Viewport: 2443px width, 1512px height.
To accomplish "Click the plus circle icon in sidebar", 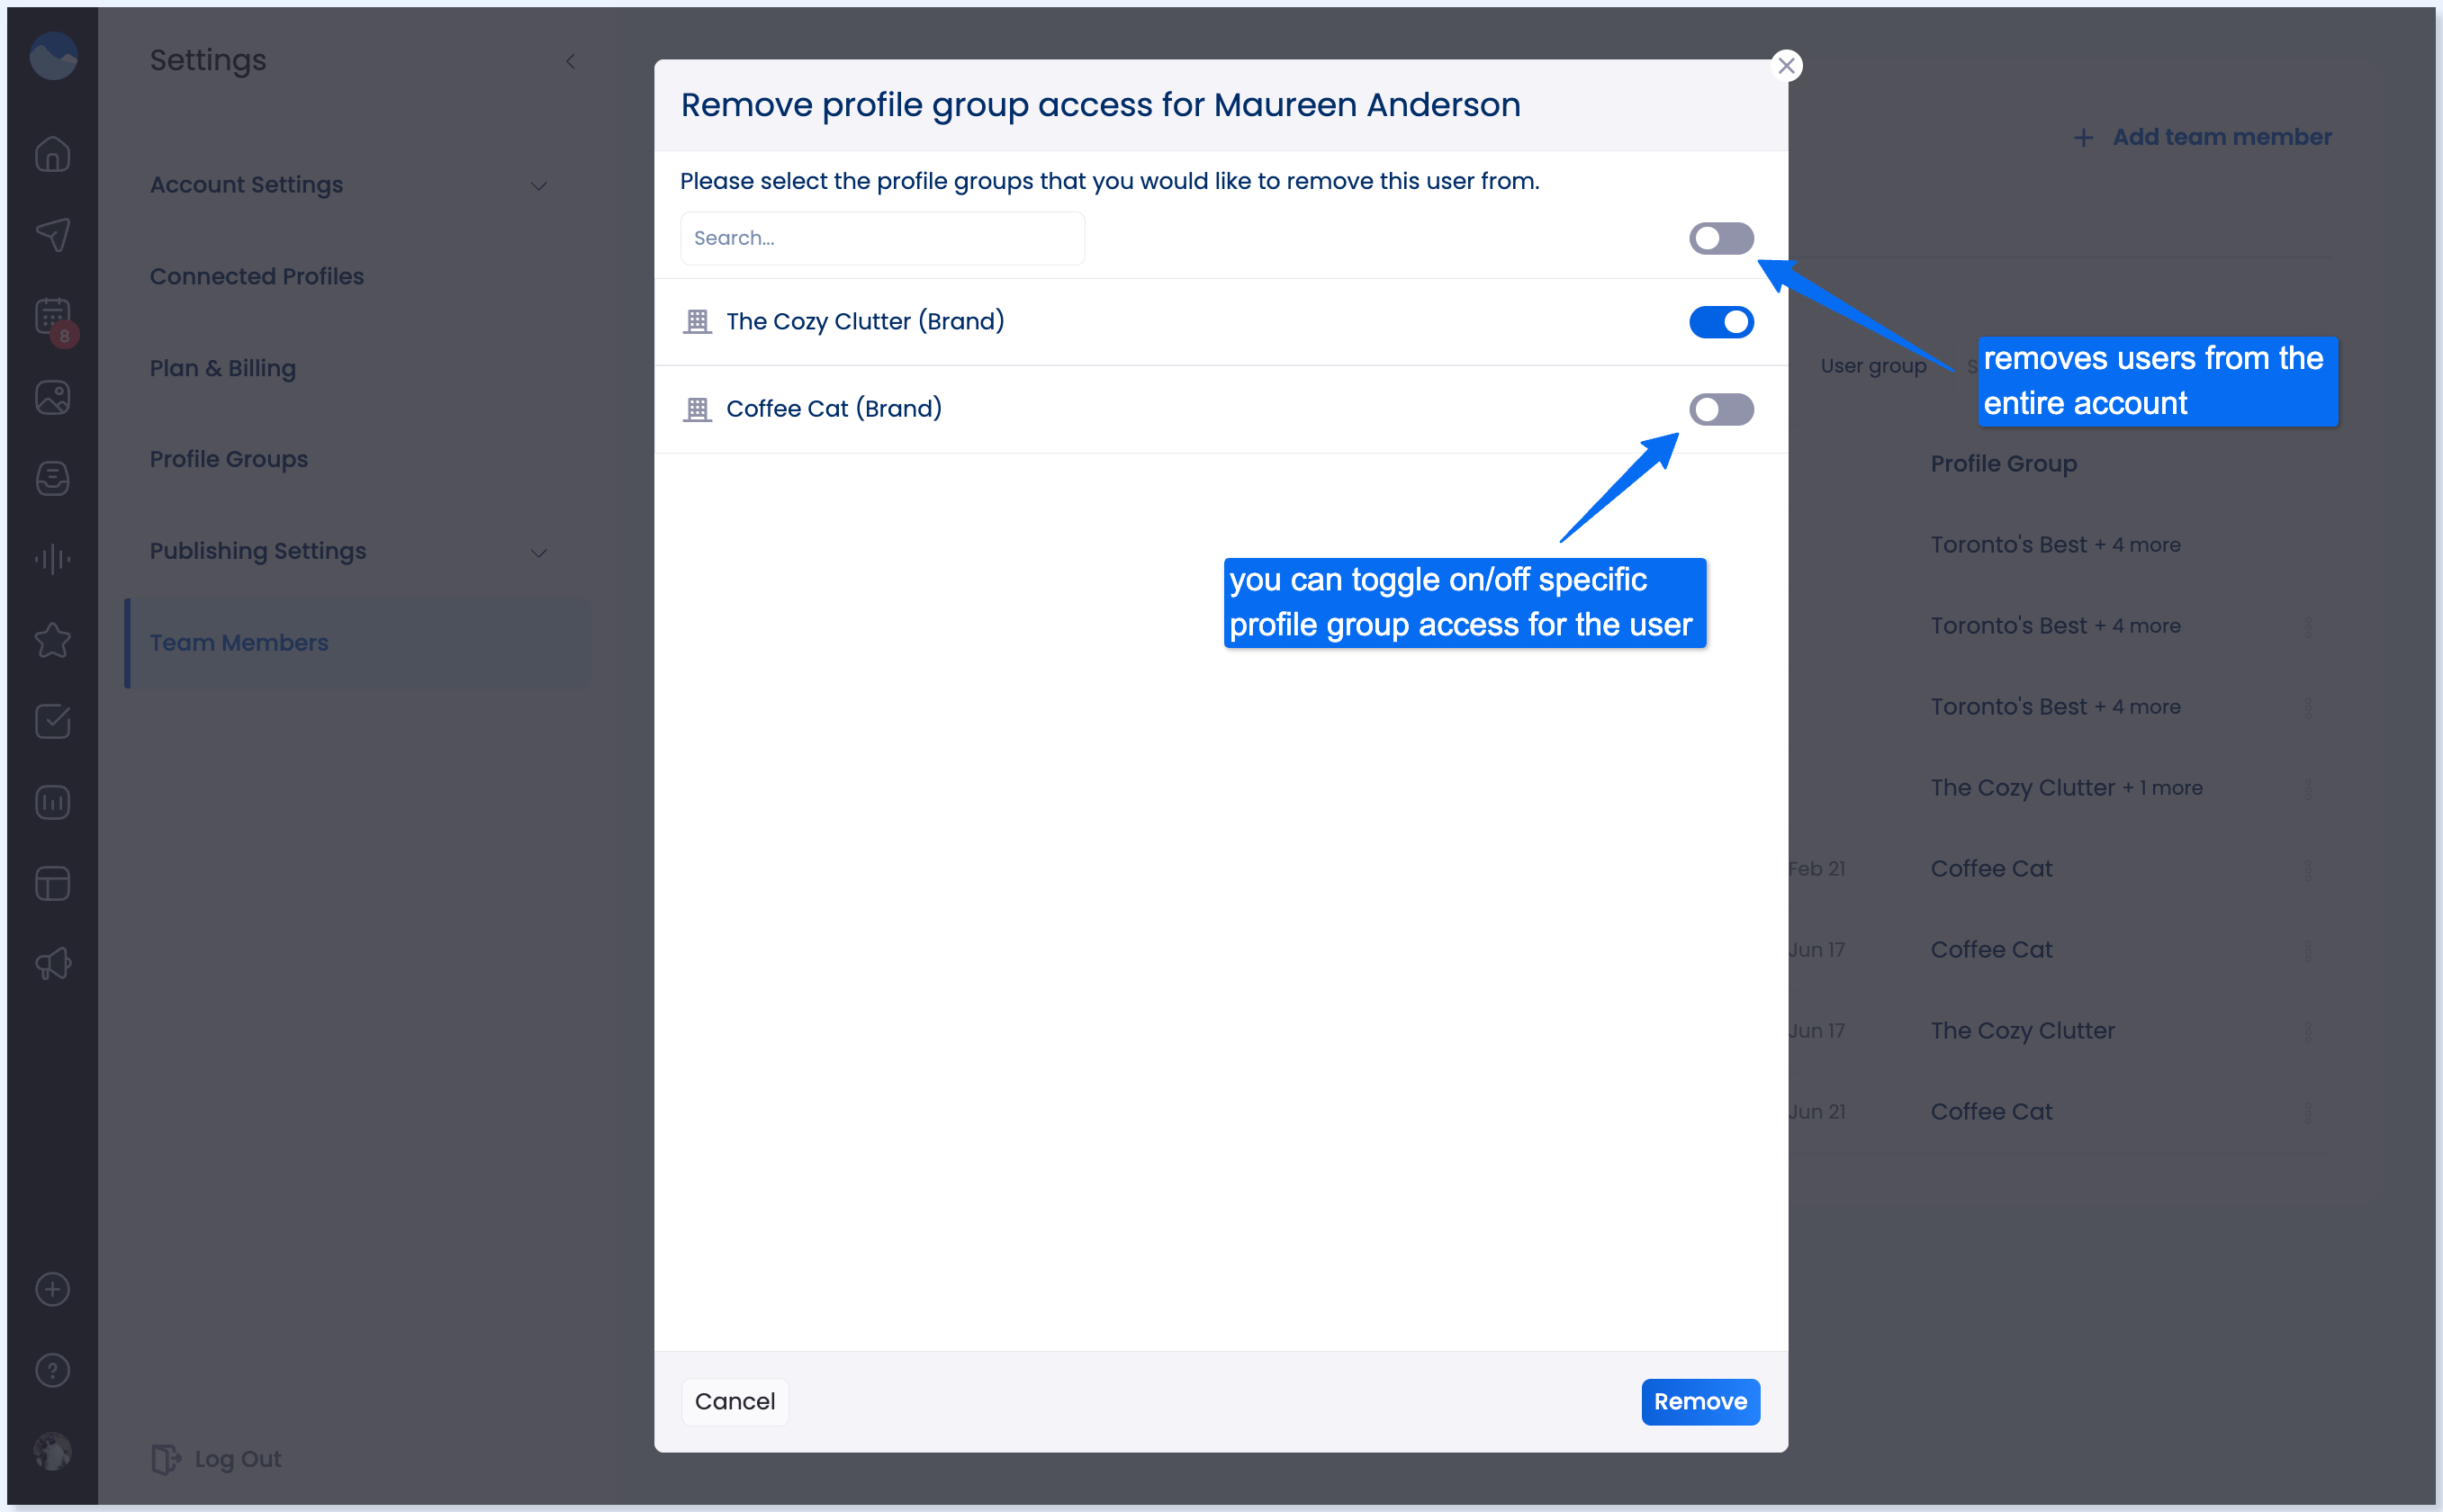I will (53, 1289).
